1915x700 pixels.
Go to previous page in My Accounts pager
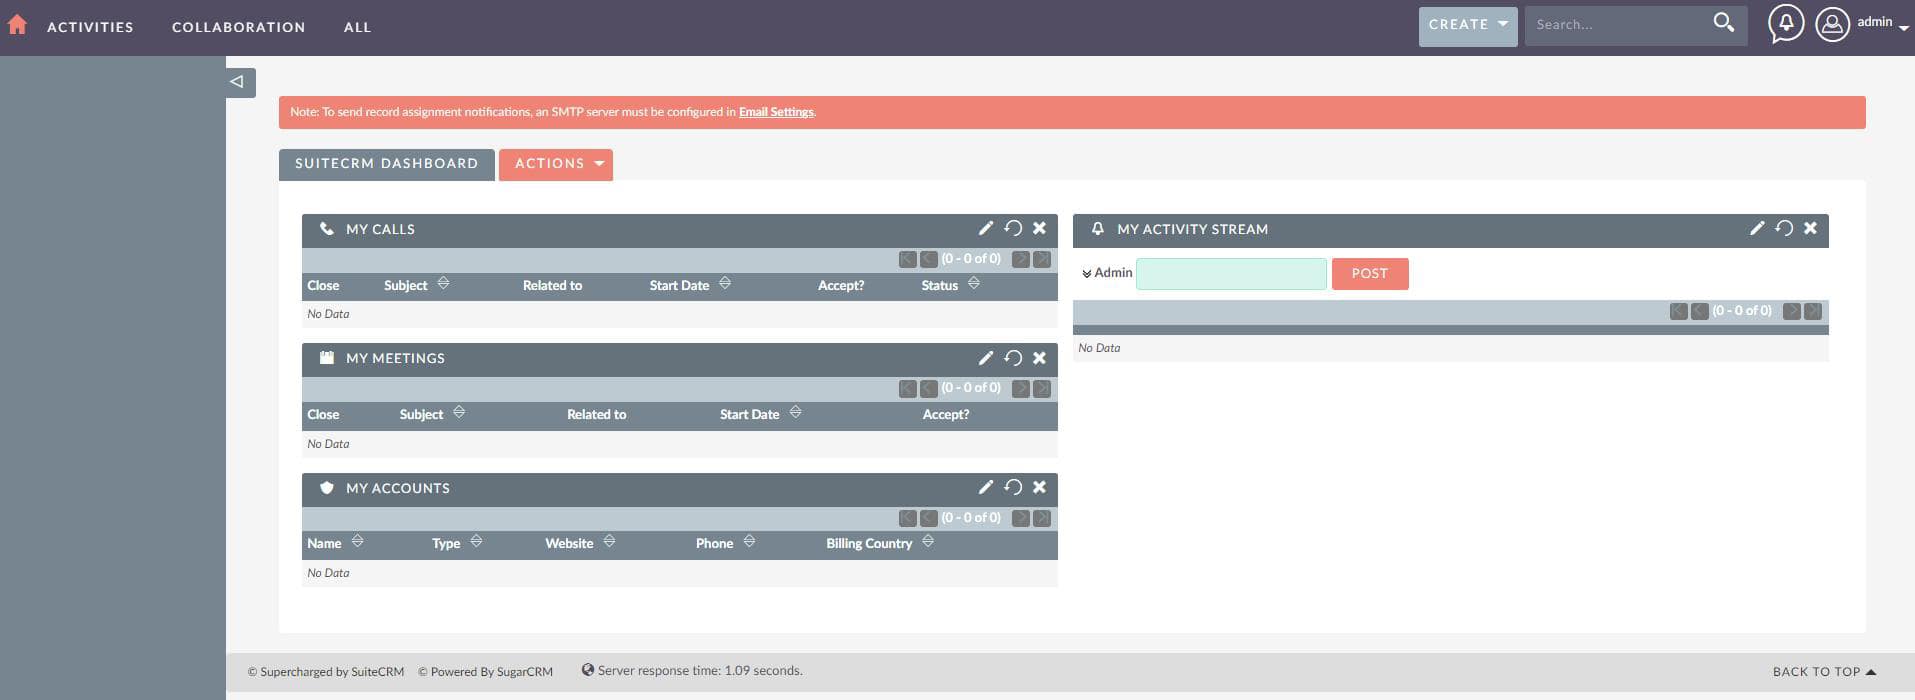(x=929, y=518)
